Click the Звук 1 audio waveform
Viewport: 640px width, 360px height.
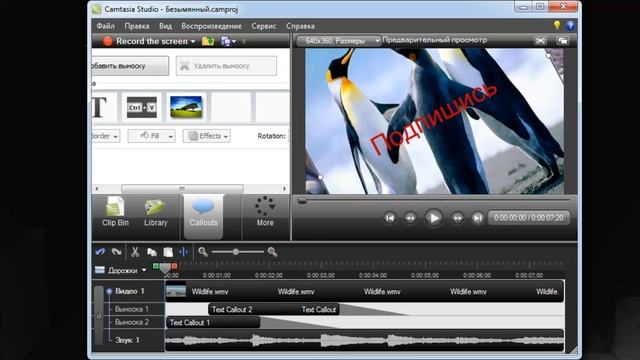364,340
